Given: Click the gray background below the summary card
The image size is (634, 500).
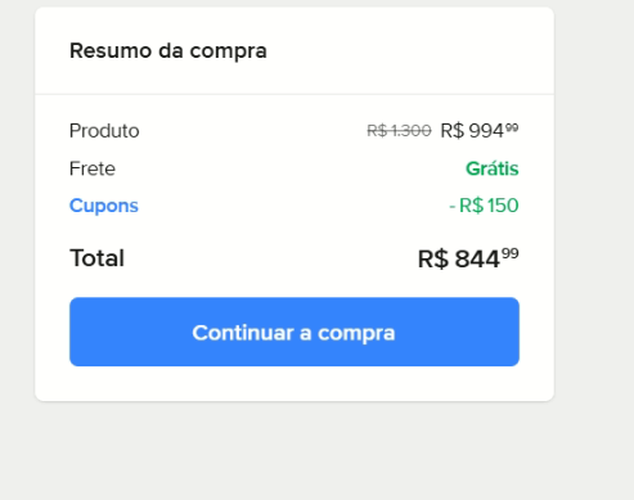Looking at the screenshot, I should tap(294, 450).
